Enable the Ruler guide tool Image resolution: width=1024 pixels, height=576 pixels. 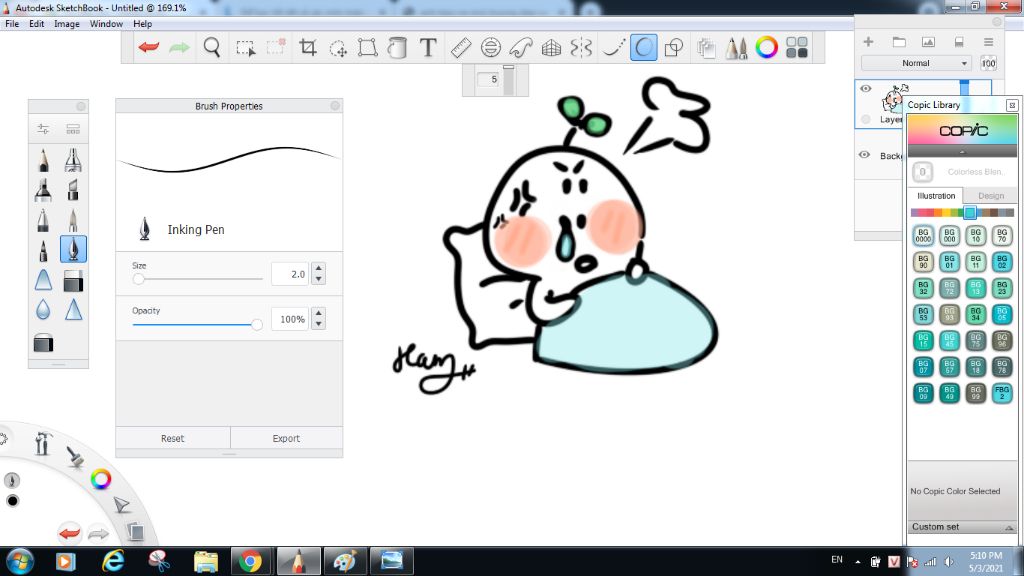pos(461,47)
